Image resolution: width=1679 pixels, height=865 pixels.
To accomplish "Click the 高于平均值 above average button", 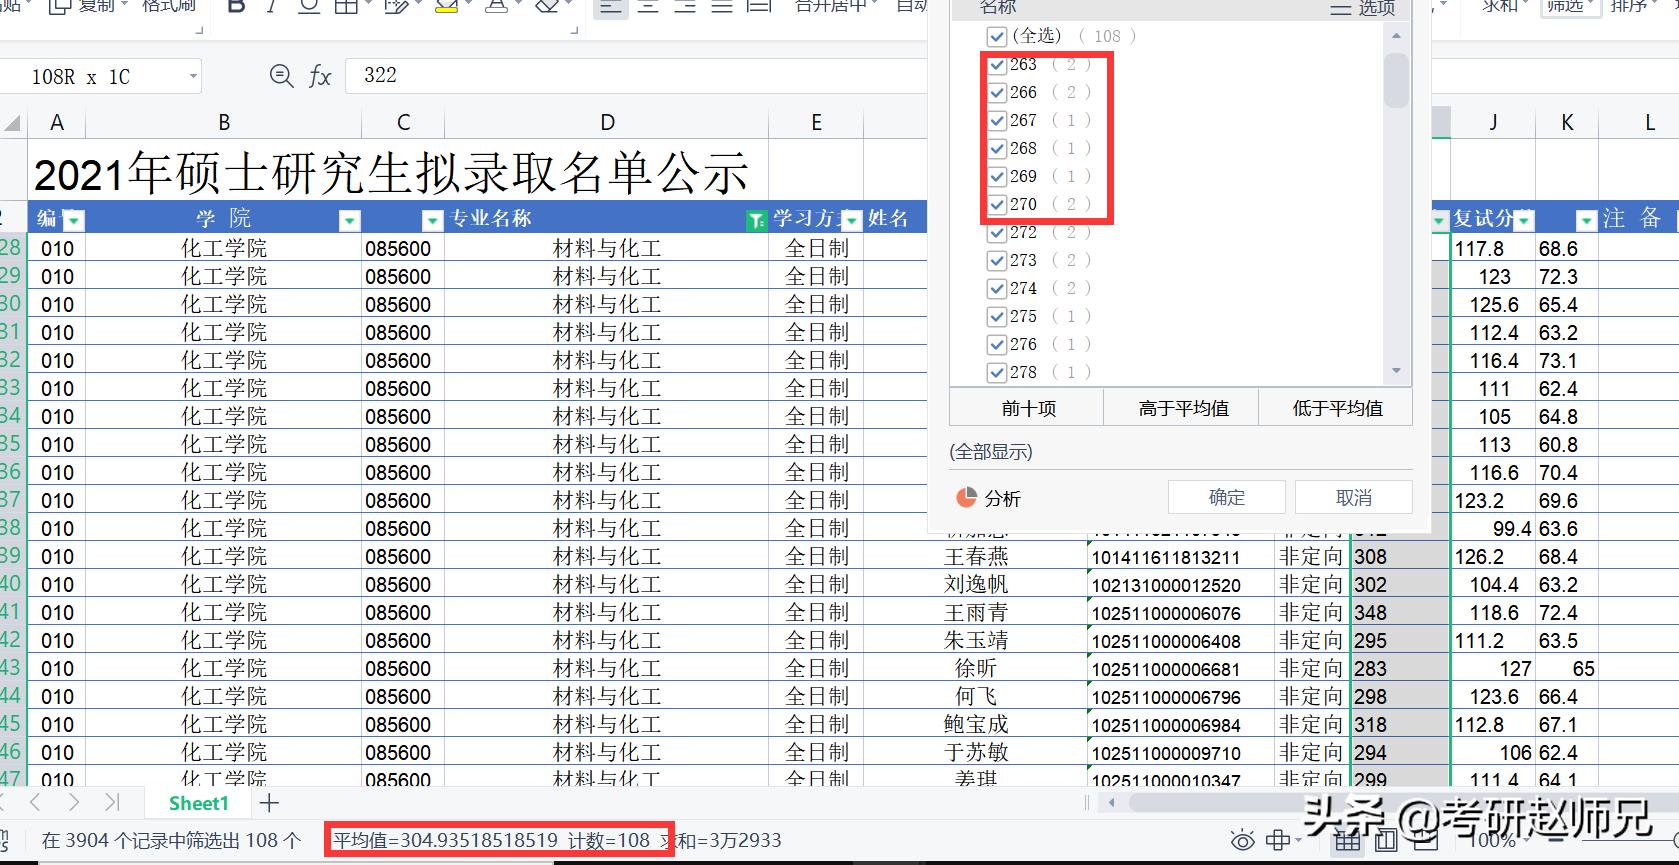I will click(x=1183, y=408).
